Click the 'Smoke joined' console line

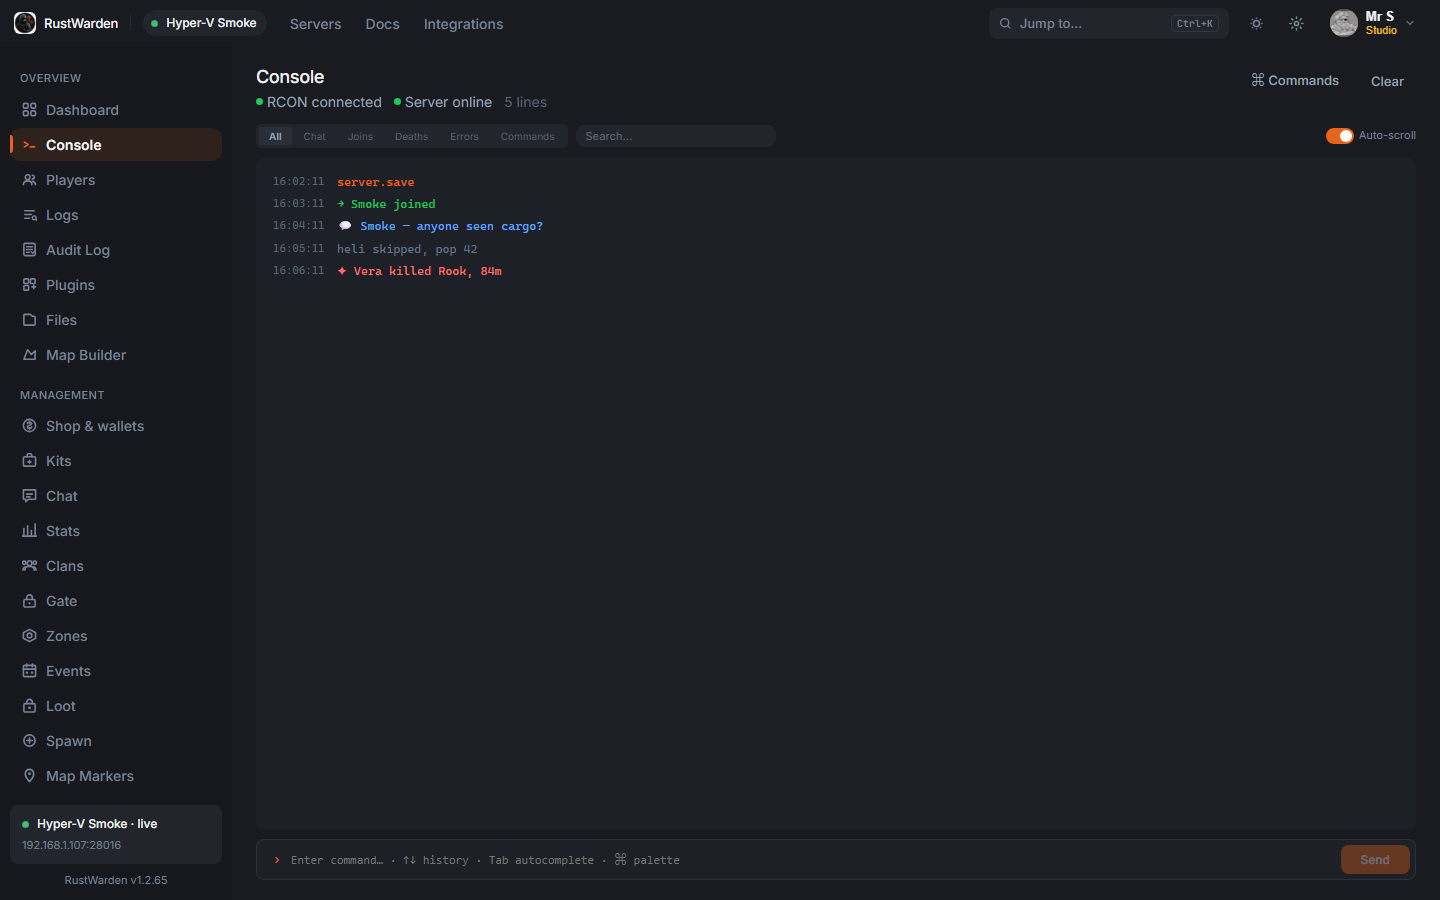tap(393, 204)
